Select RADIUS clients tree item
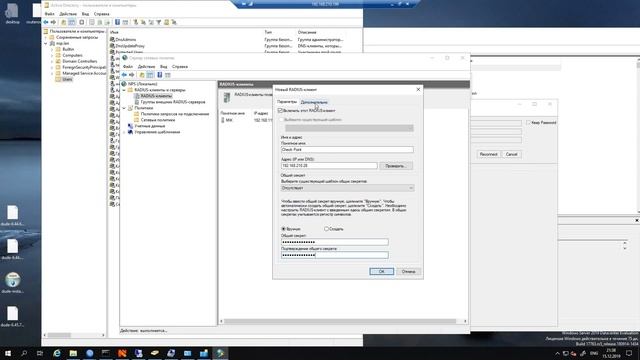This screenshot has height=360, width=640. 156,96
